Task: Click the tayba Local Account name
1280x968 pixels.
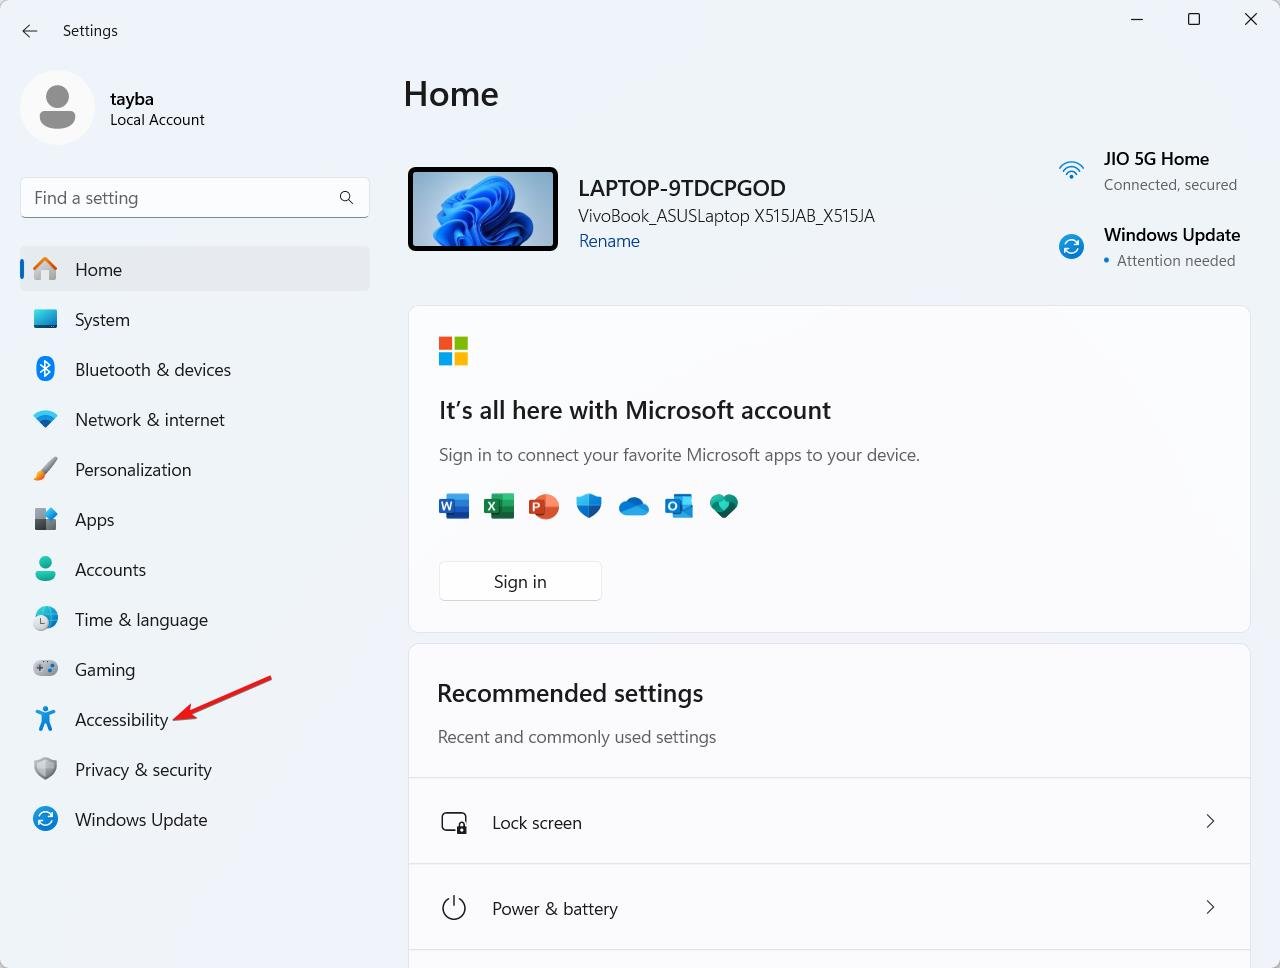Action: 157,109
